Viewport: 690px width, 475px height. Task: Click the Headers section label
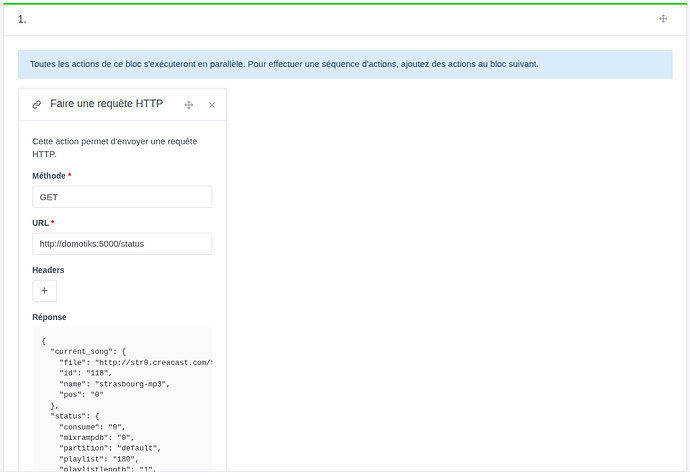pyautogui.click(x=48, y=270)
